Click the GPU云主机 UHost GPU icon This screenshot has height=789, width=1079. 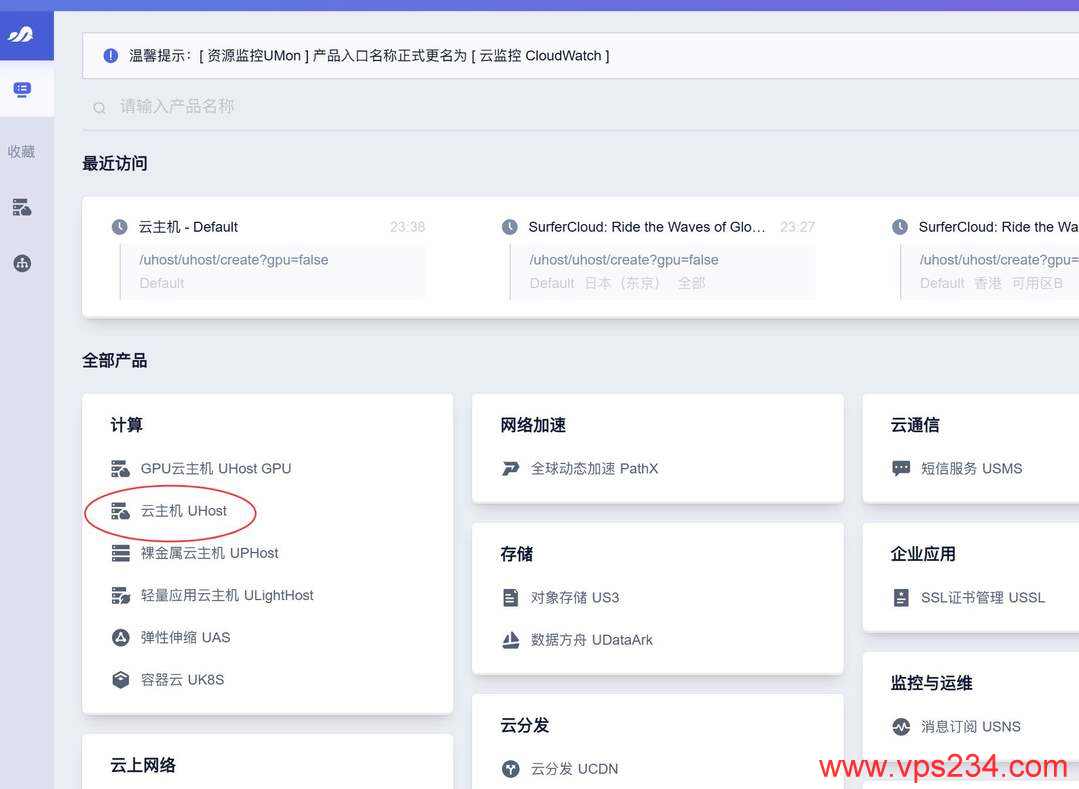click(120, 468)
